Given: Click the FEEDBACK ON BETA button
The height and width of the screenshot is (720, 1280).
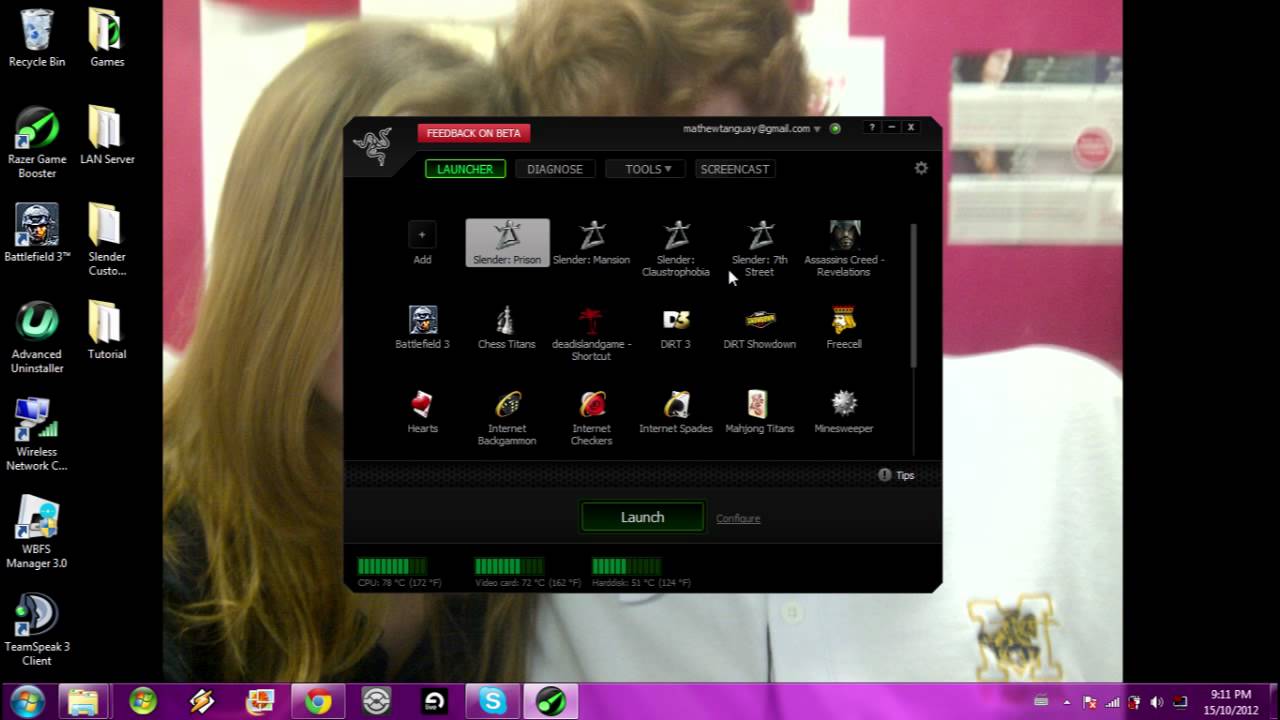Looking at the screenshot, I should pos(474,133).
